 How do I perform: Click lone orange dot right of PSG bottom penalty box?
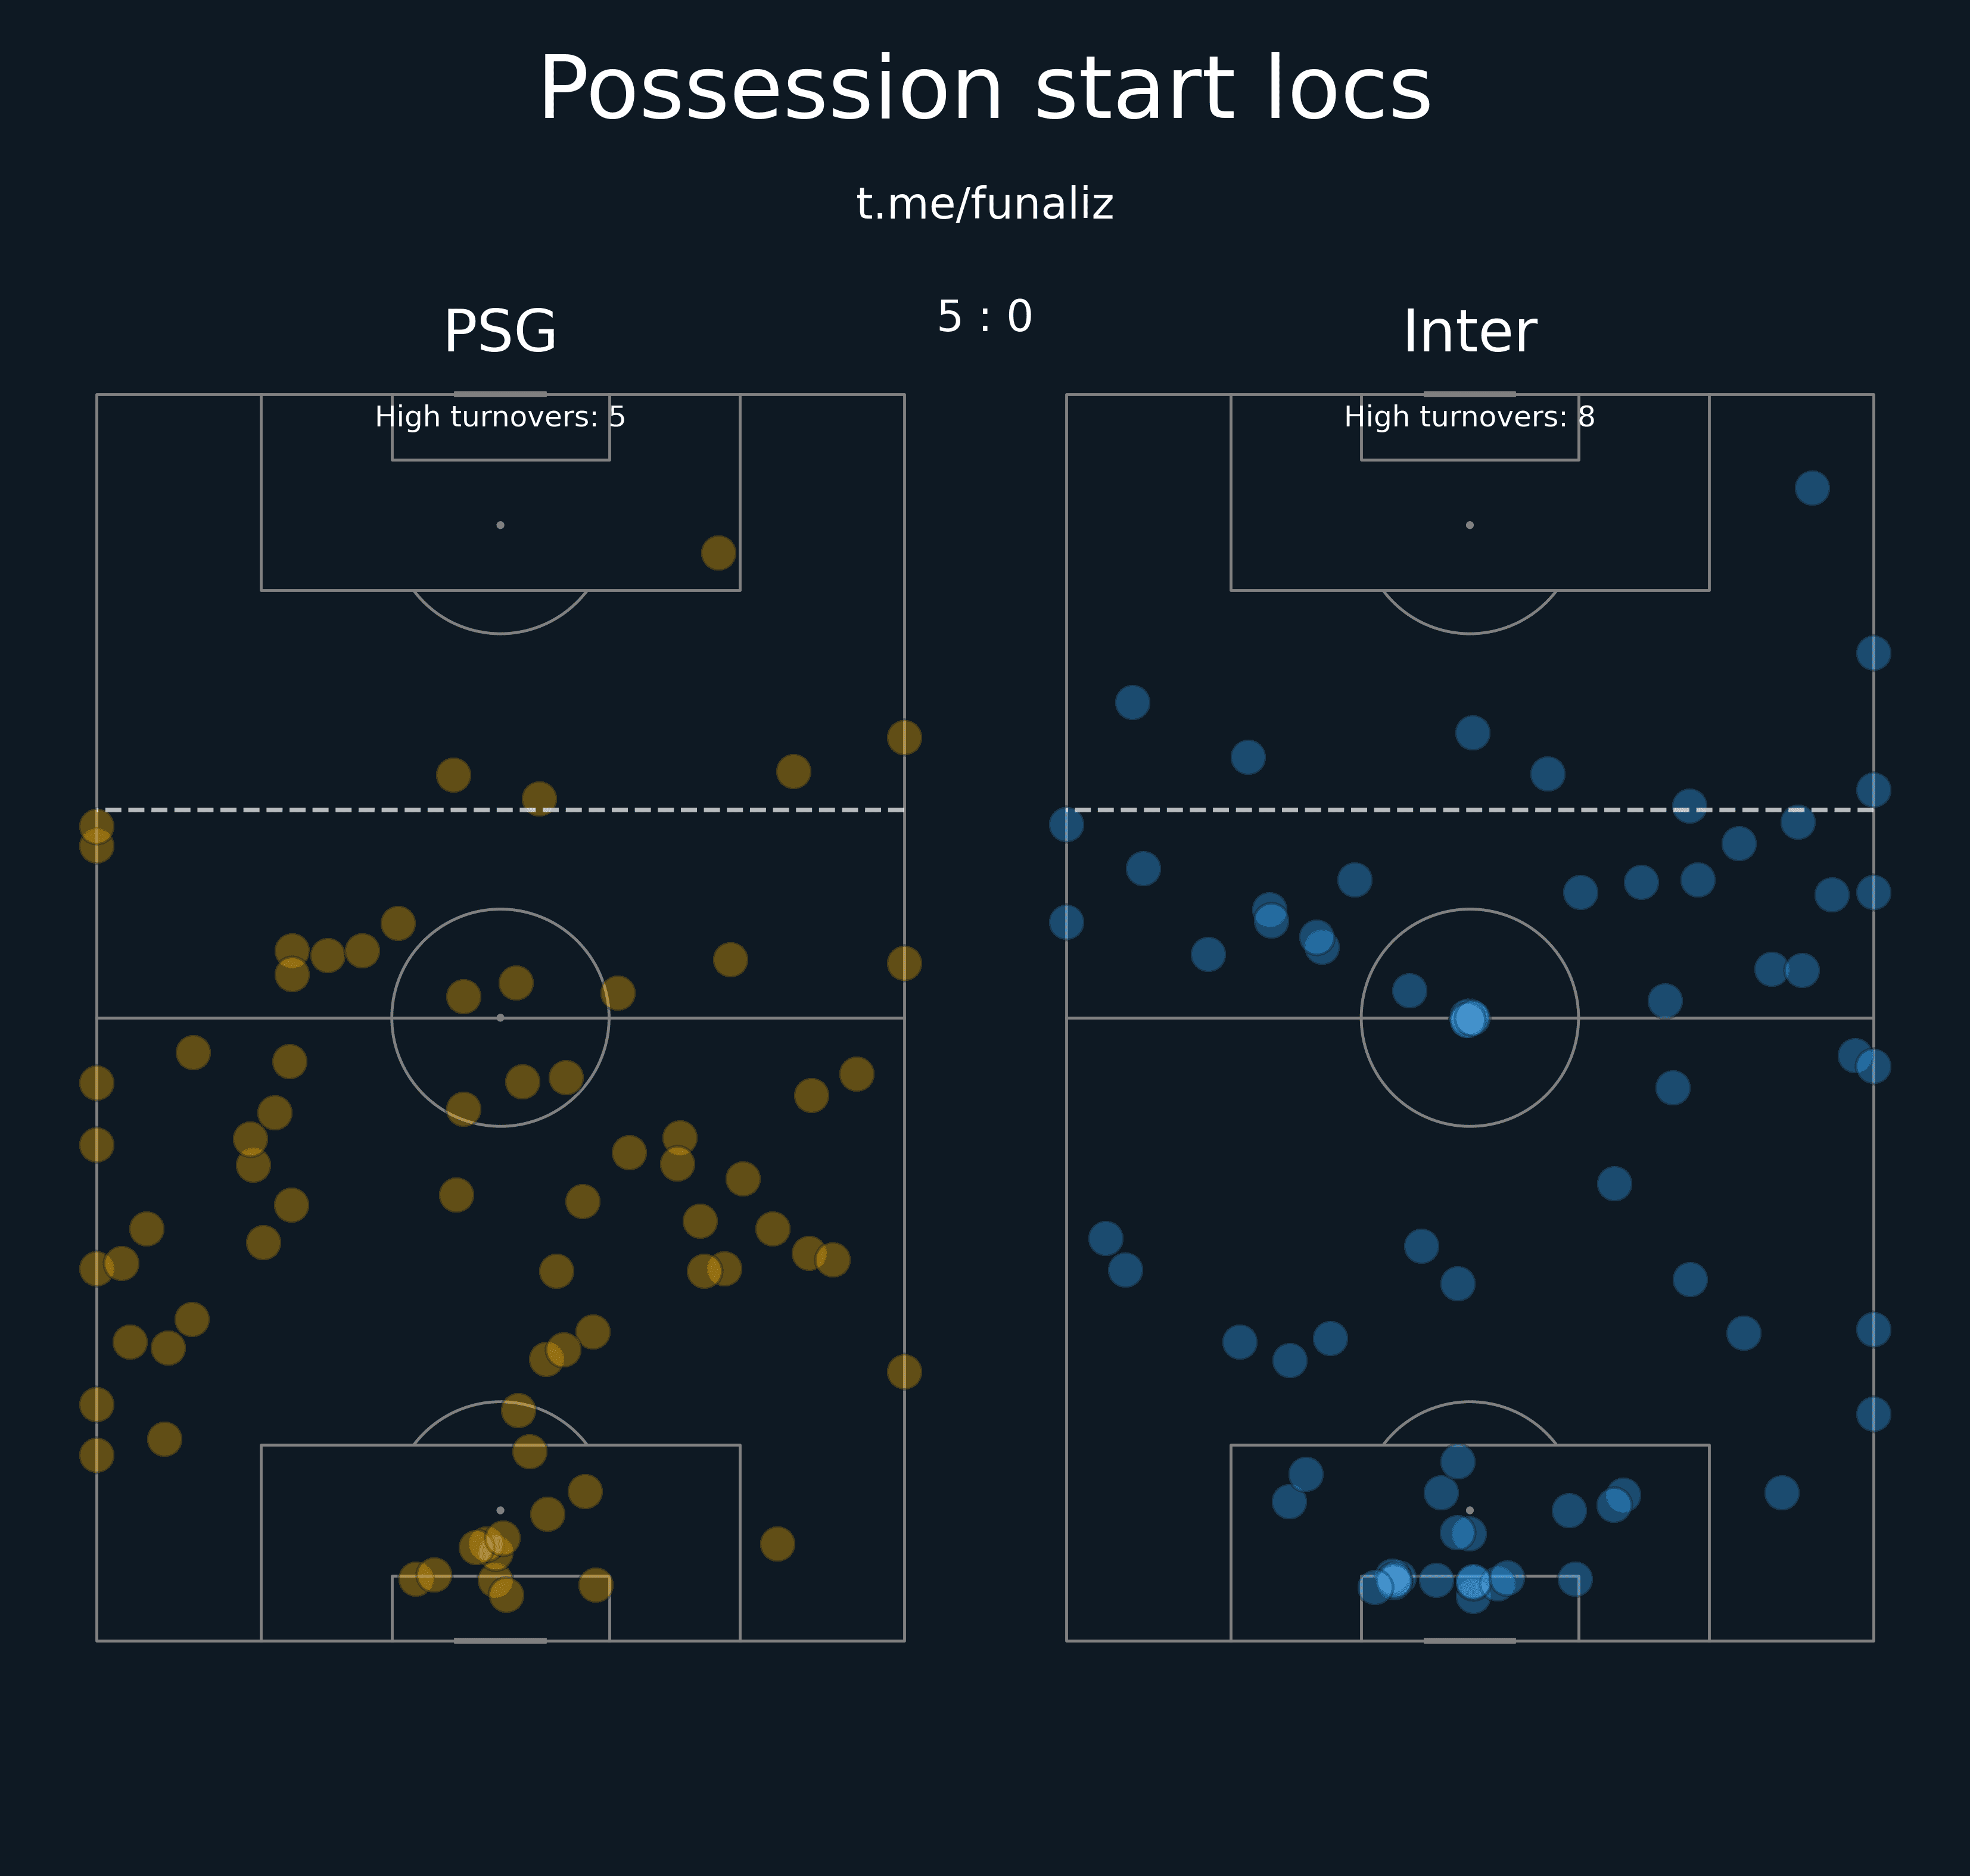click(x=777, y=1544)
